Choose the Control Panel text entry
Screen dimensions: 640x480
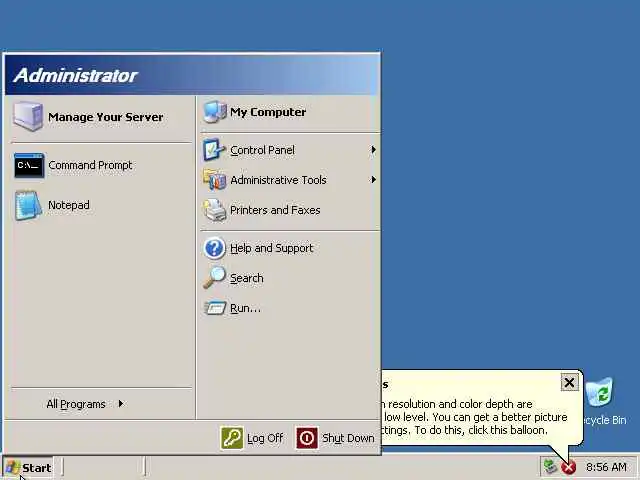point(262,150)
